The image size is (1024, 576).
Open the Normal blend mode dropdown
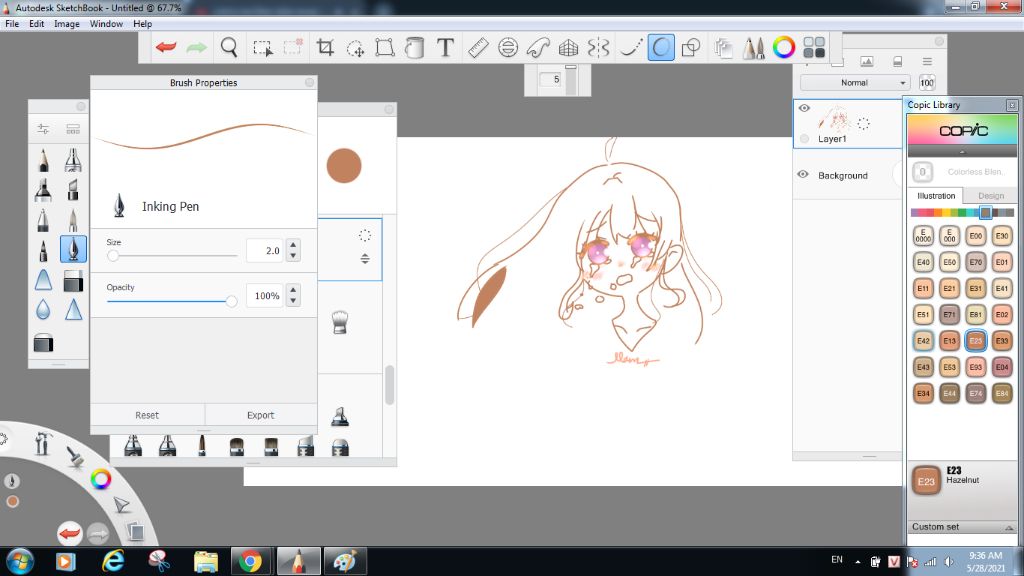[855, 82]
